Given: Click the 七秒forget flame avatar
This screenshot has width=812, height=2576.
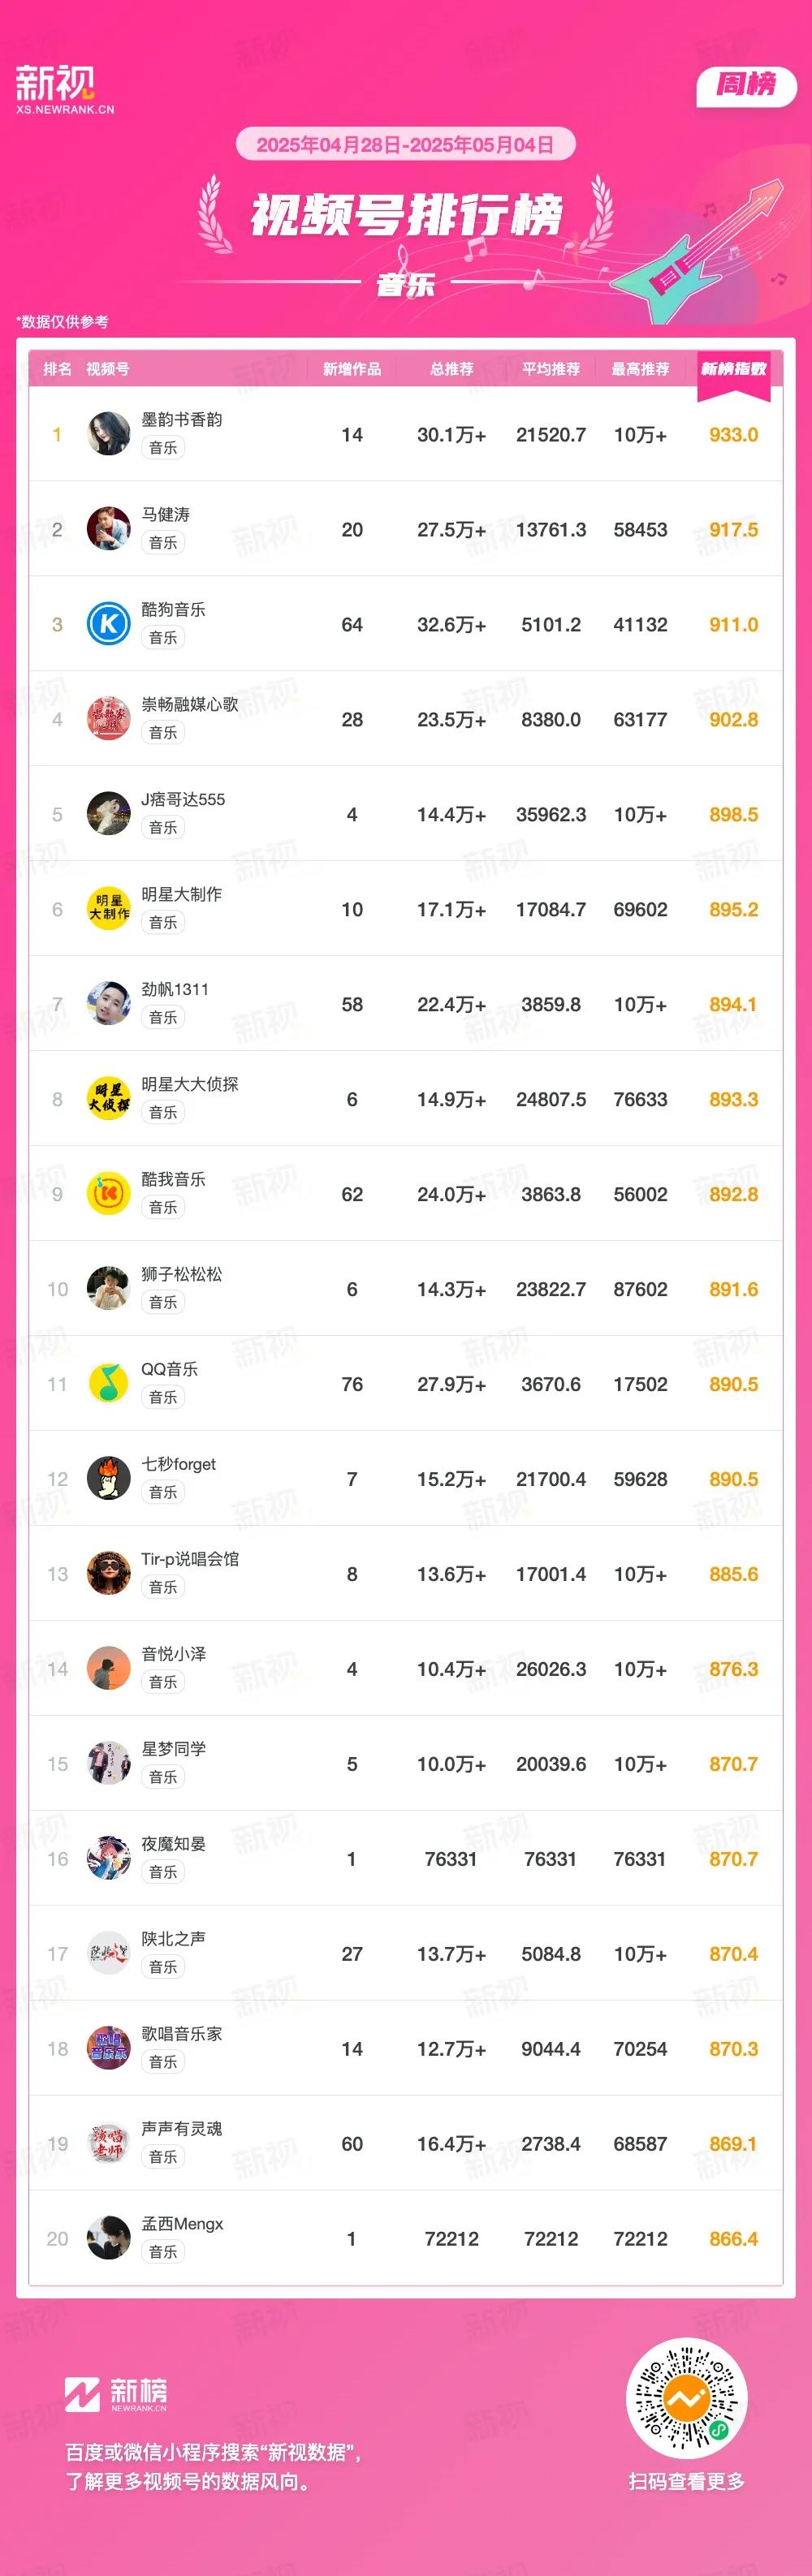Looking at the screenshot, I should tap(108, 1479).
